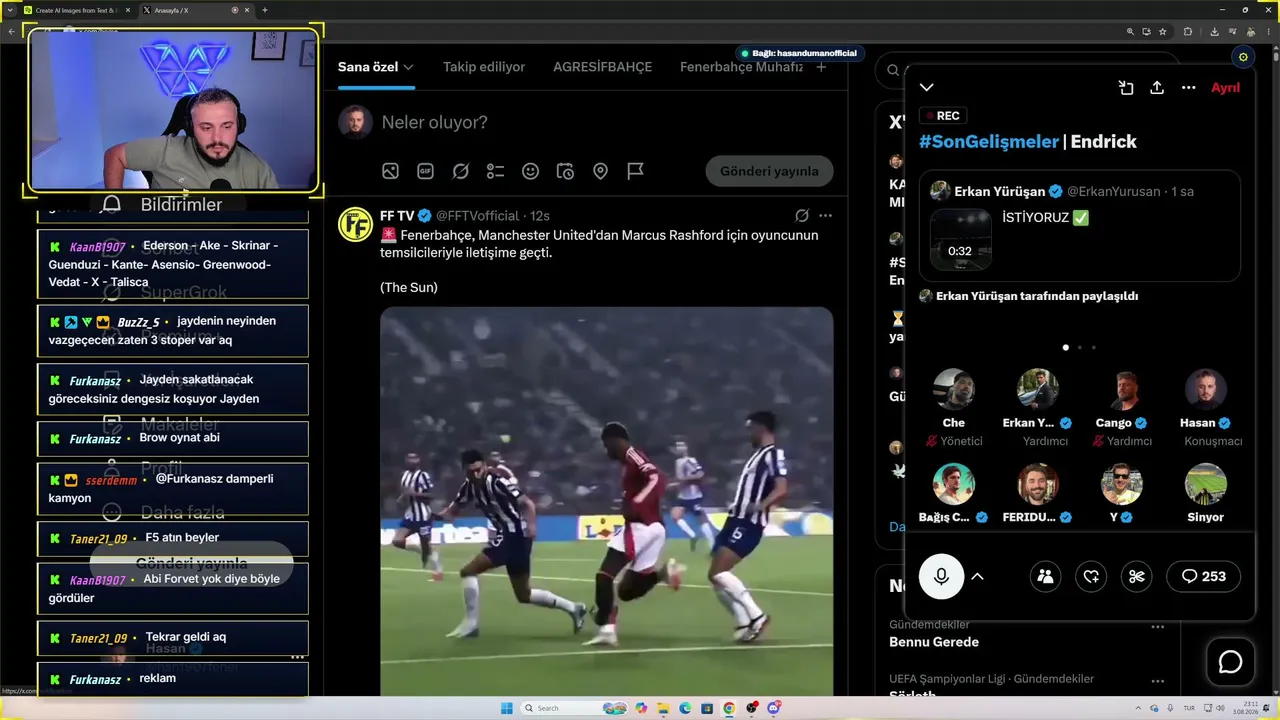Image resolution: width=1280 pixels, height=720 pixels.
Task: Open Che's host avatar in the Space
Action: click(953, 389)
